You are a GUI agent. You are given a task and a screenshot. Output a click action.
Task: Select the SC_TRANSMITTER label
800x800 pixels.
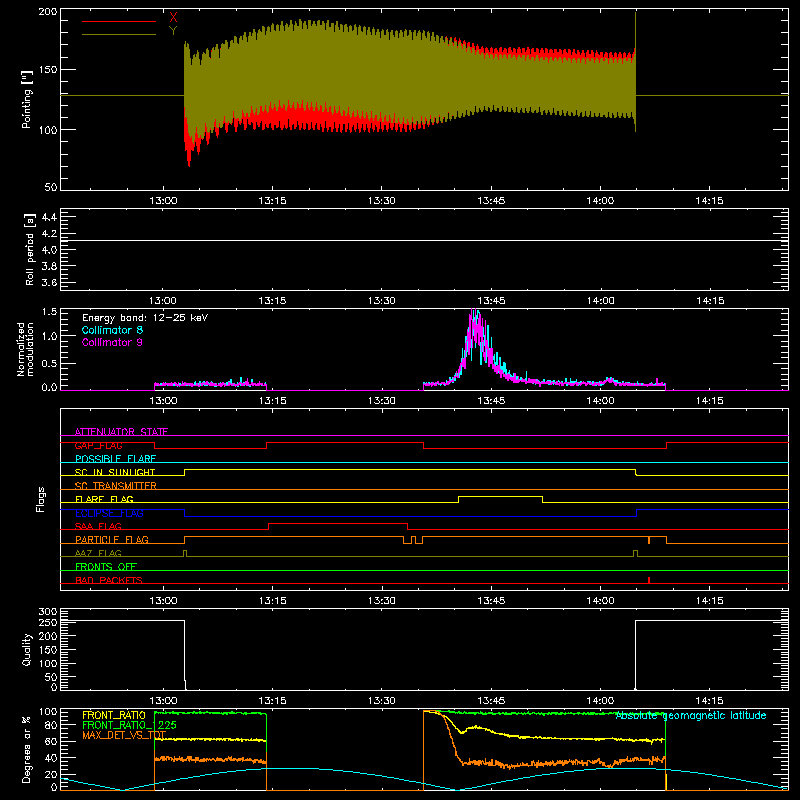pyautogui.click(x=116, y=485)
